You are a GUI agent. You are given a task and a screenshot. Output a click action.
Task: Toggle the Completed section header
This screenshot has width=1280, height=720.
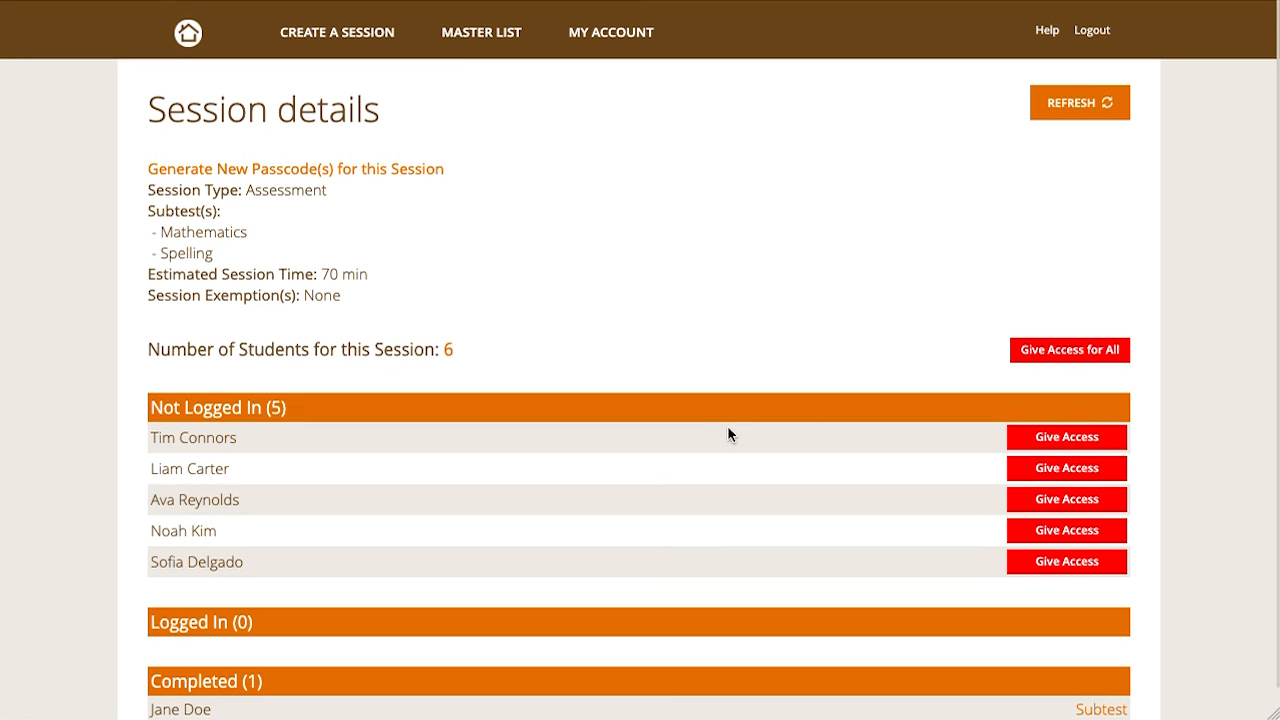click(206, 681)
